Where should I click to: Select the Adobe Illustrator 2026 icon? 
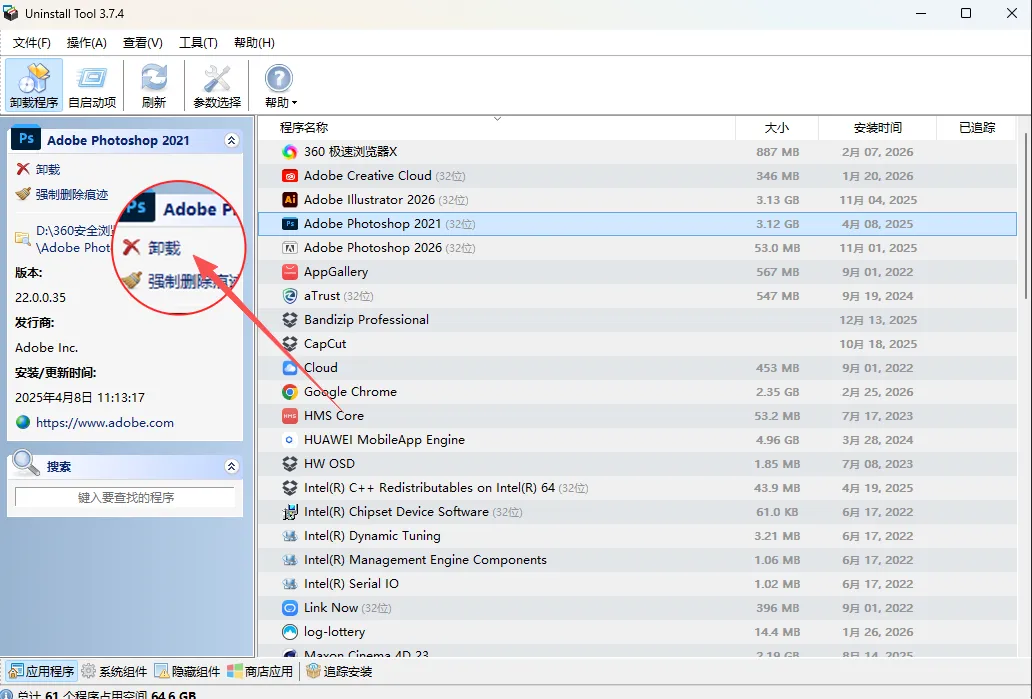point(290,200)
